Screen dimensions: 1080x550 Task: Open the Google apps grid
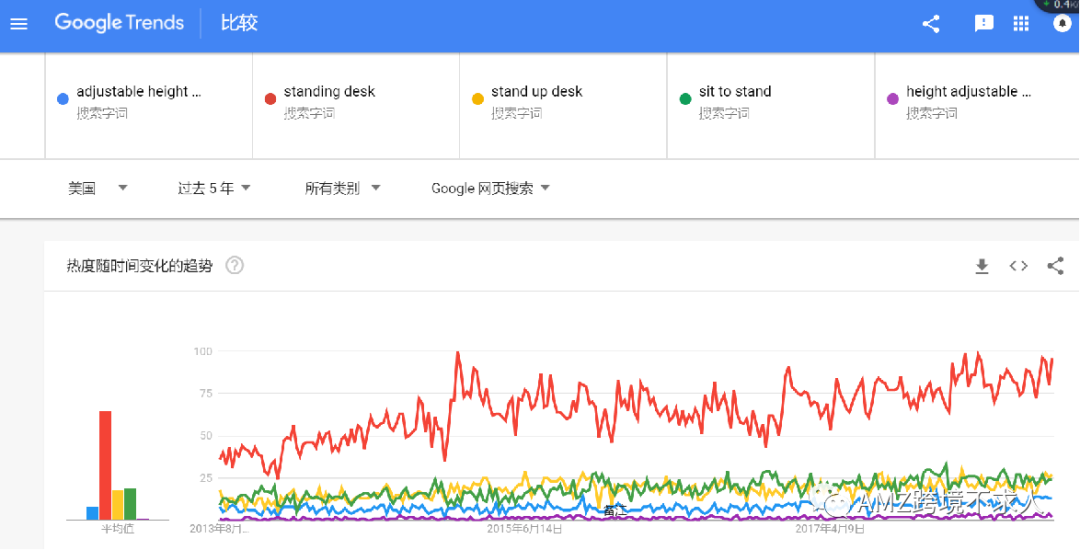point(1021,24)
